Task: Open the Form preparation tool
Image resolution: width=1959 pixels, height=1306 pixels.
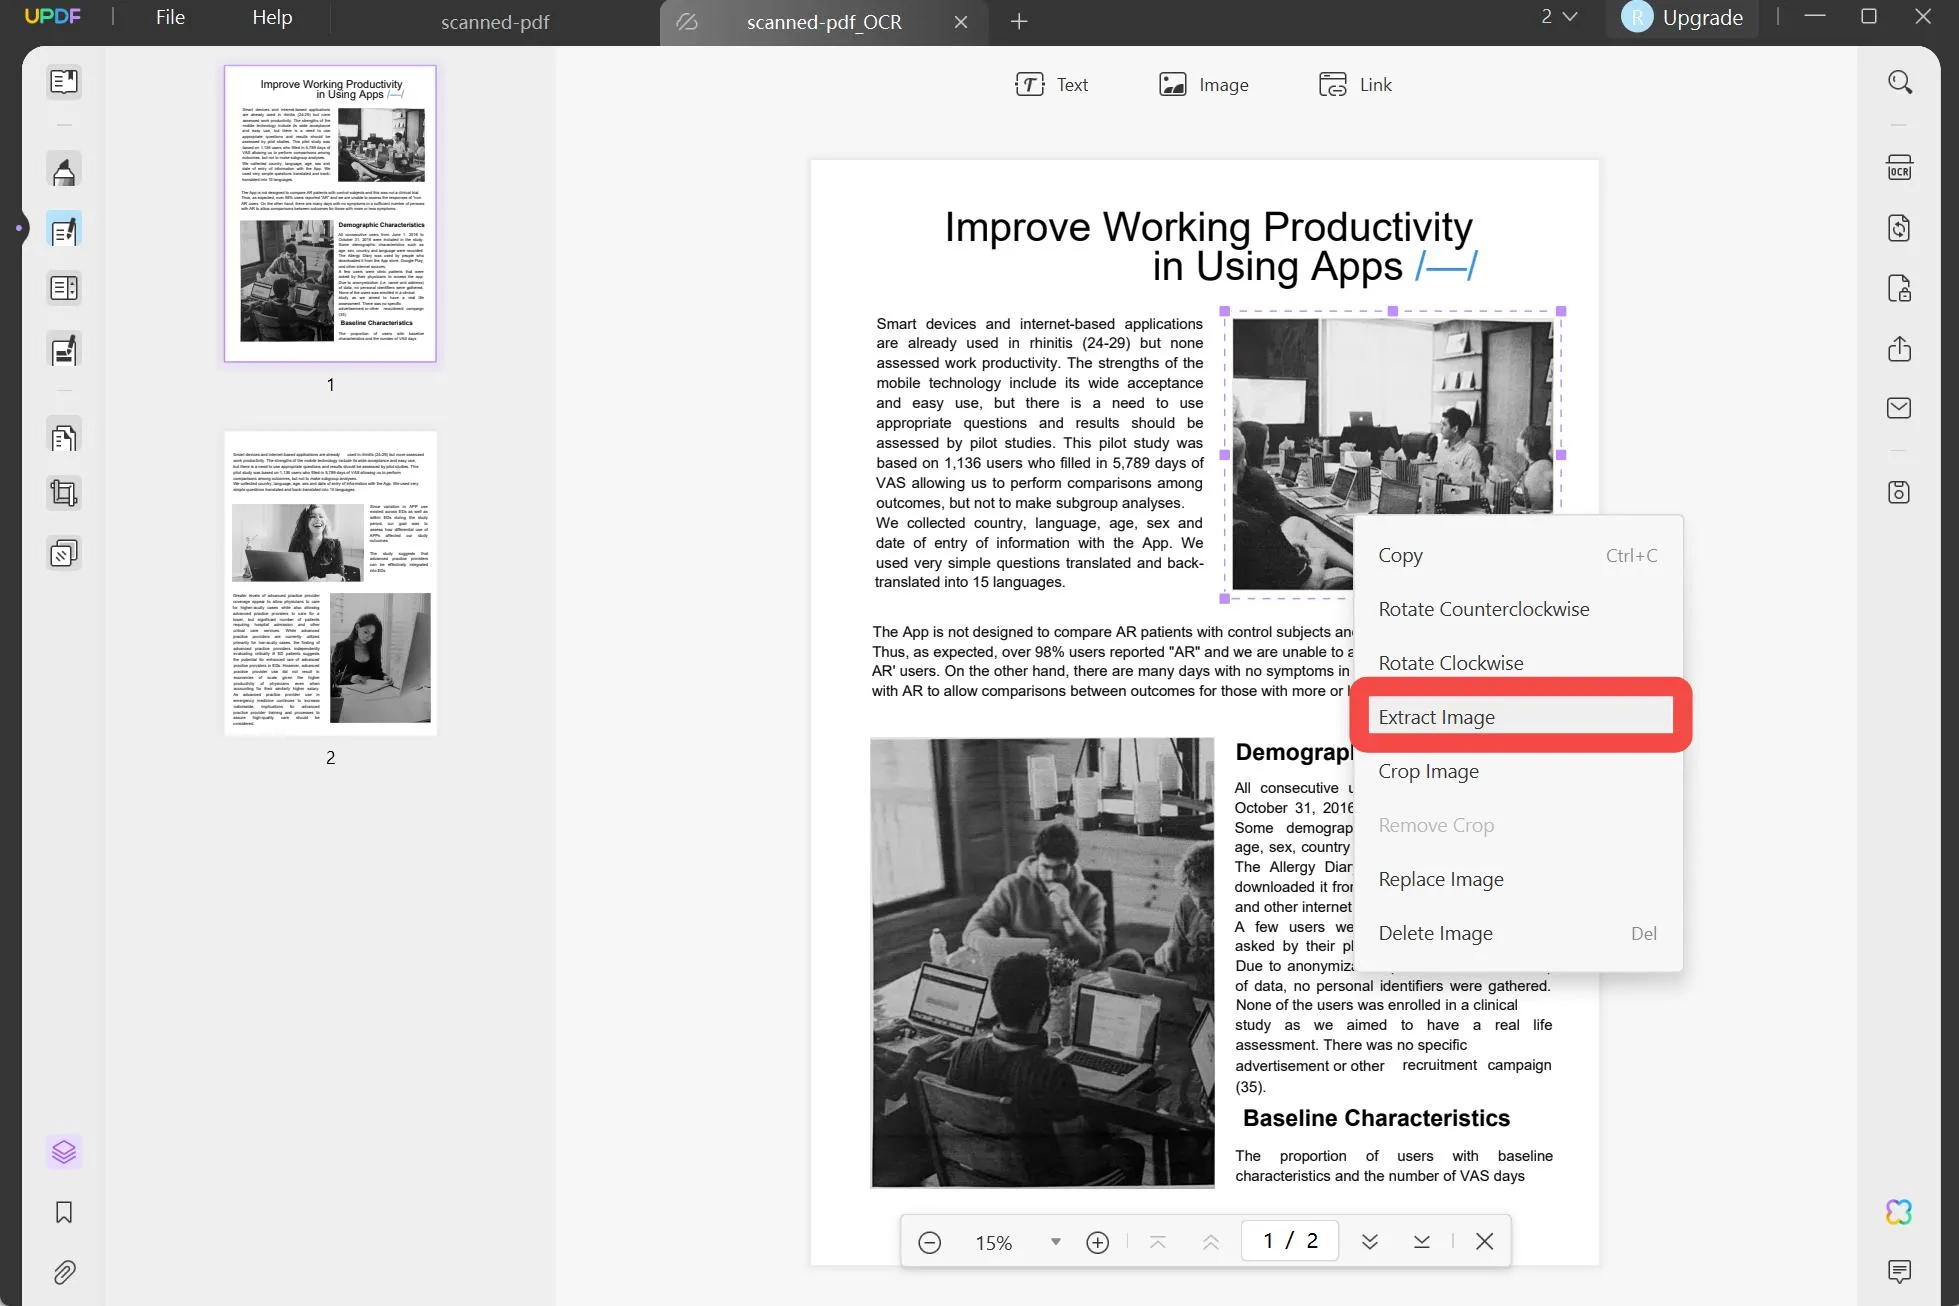Action: point(64,289)
